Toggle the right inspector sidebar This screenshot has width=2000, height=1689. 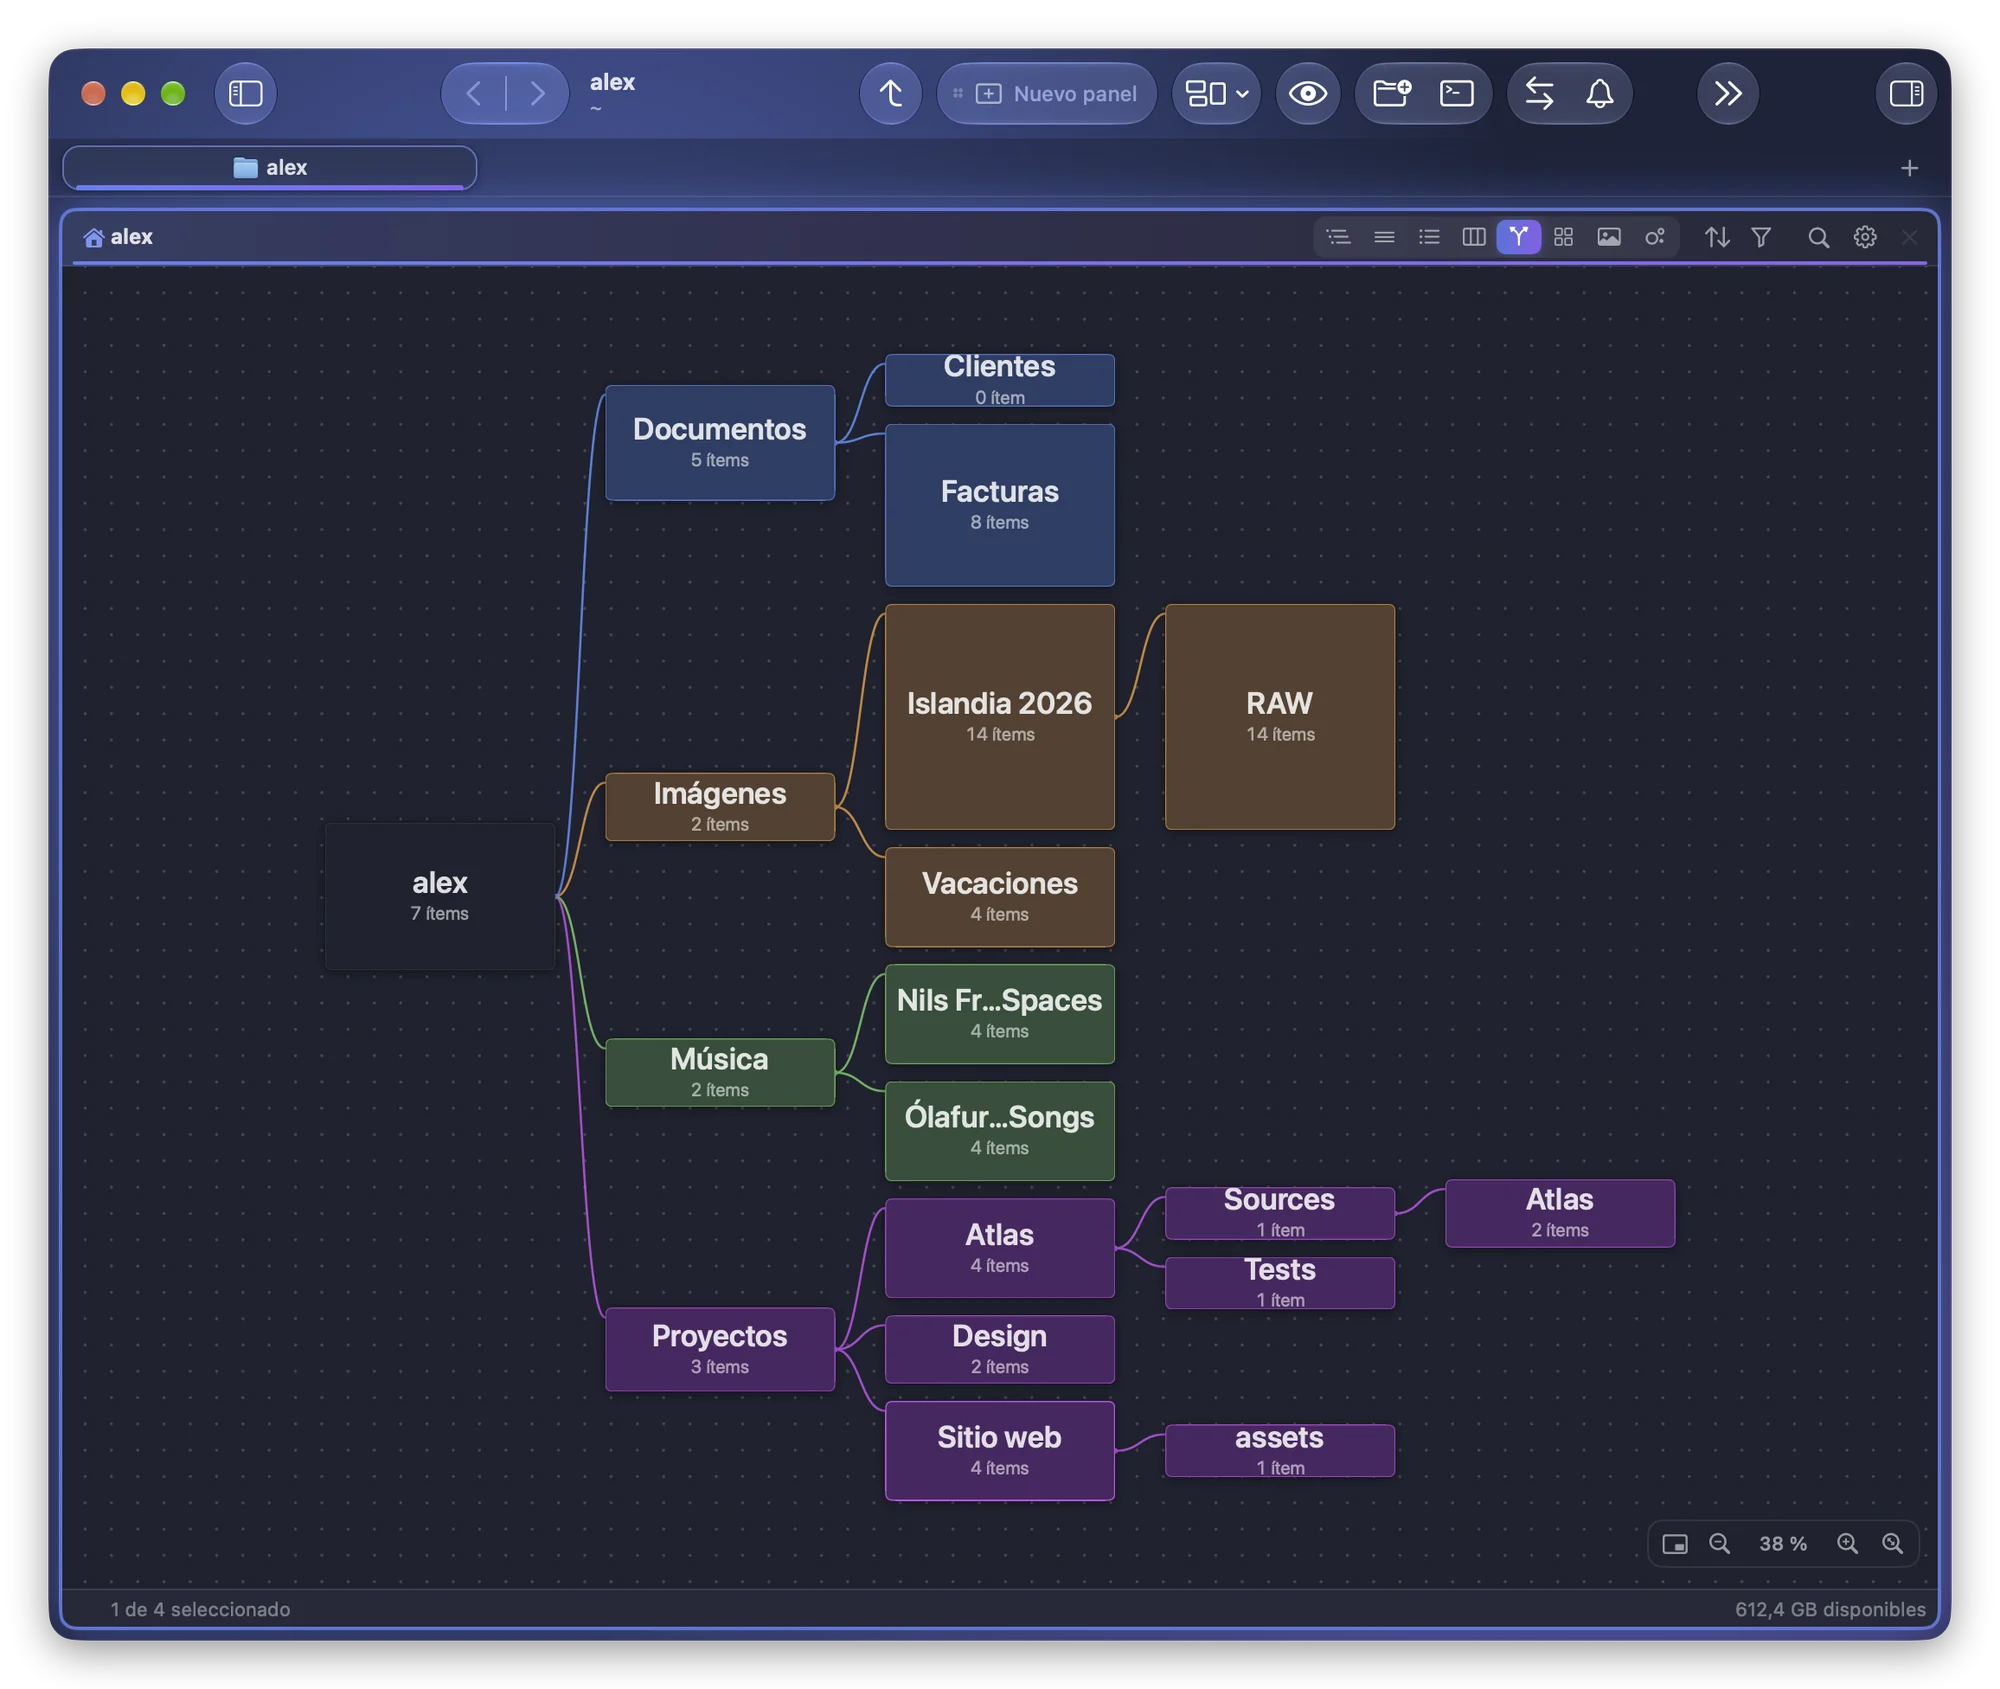click(1906, 93)
